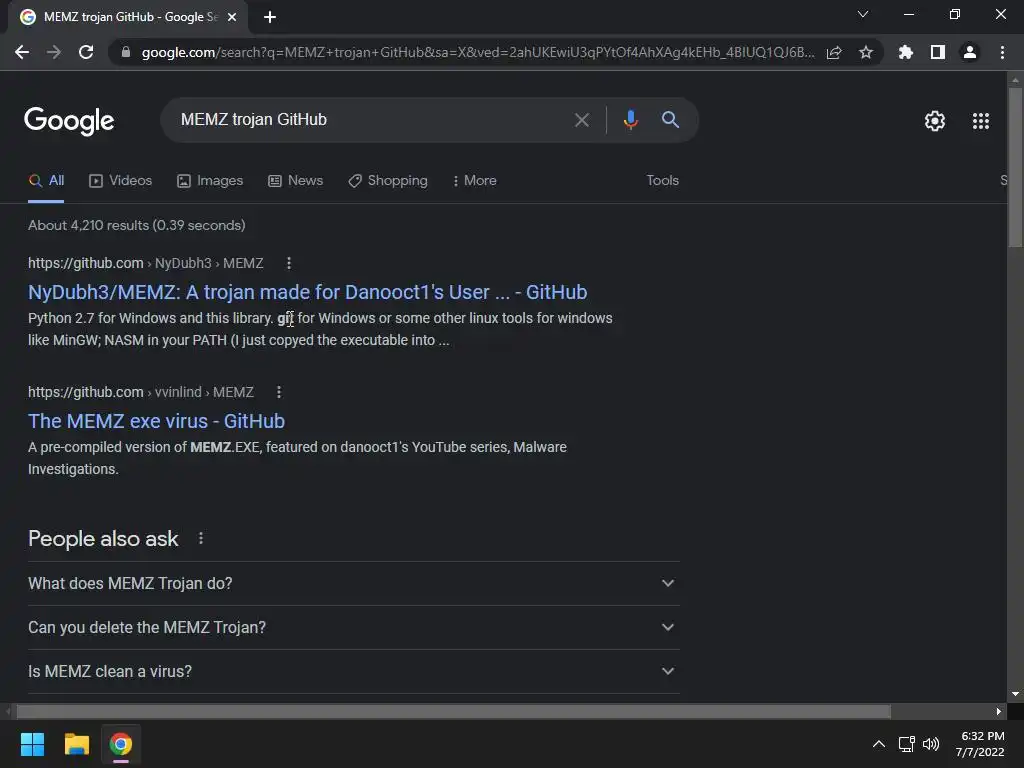
Task: Click Chrome icon in taskbar
Action: pos(121,744)
